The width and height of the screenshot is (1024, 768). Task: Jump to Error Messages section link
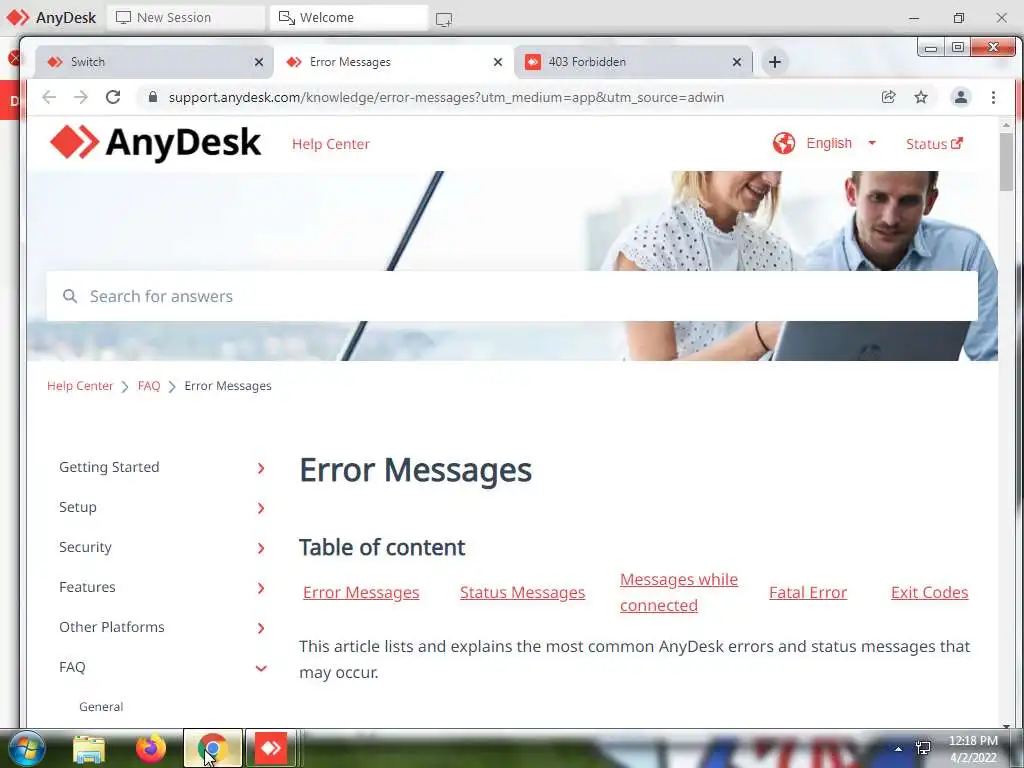click(361, 592)
